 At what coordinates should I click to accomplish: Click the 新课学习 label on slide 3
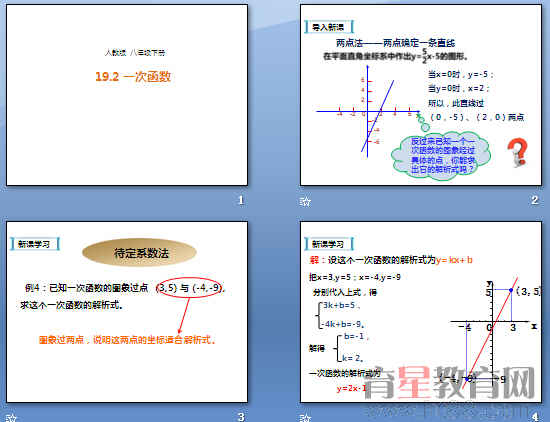click(34, 244)
